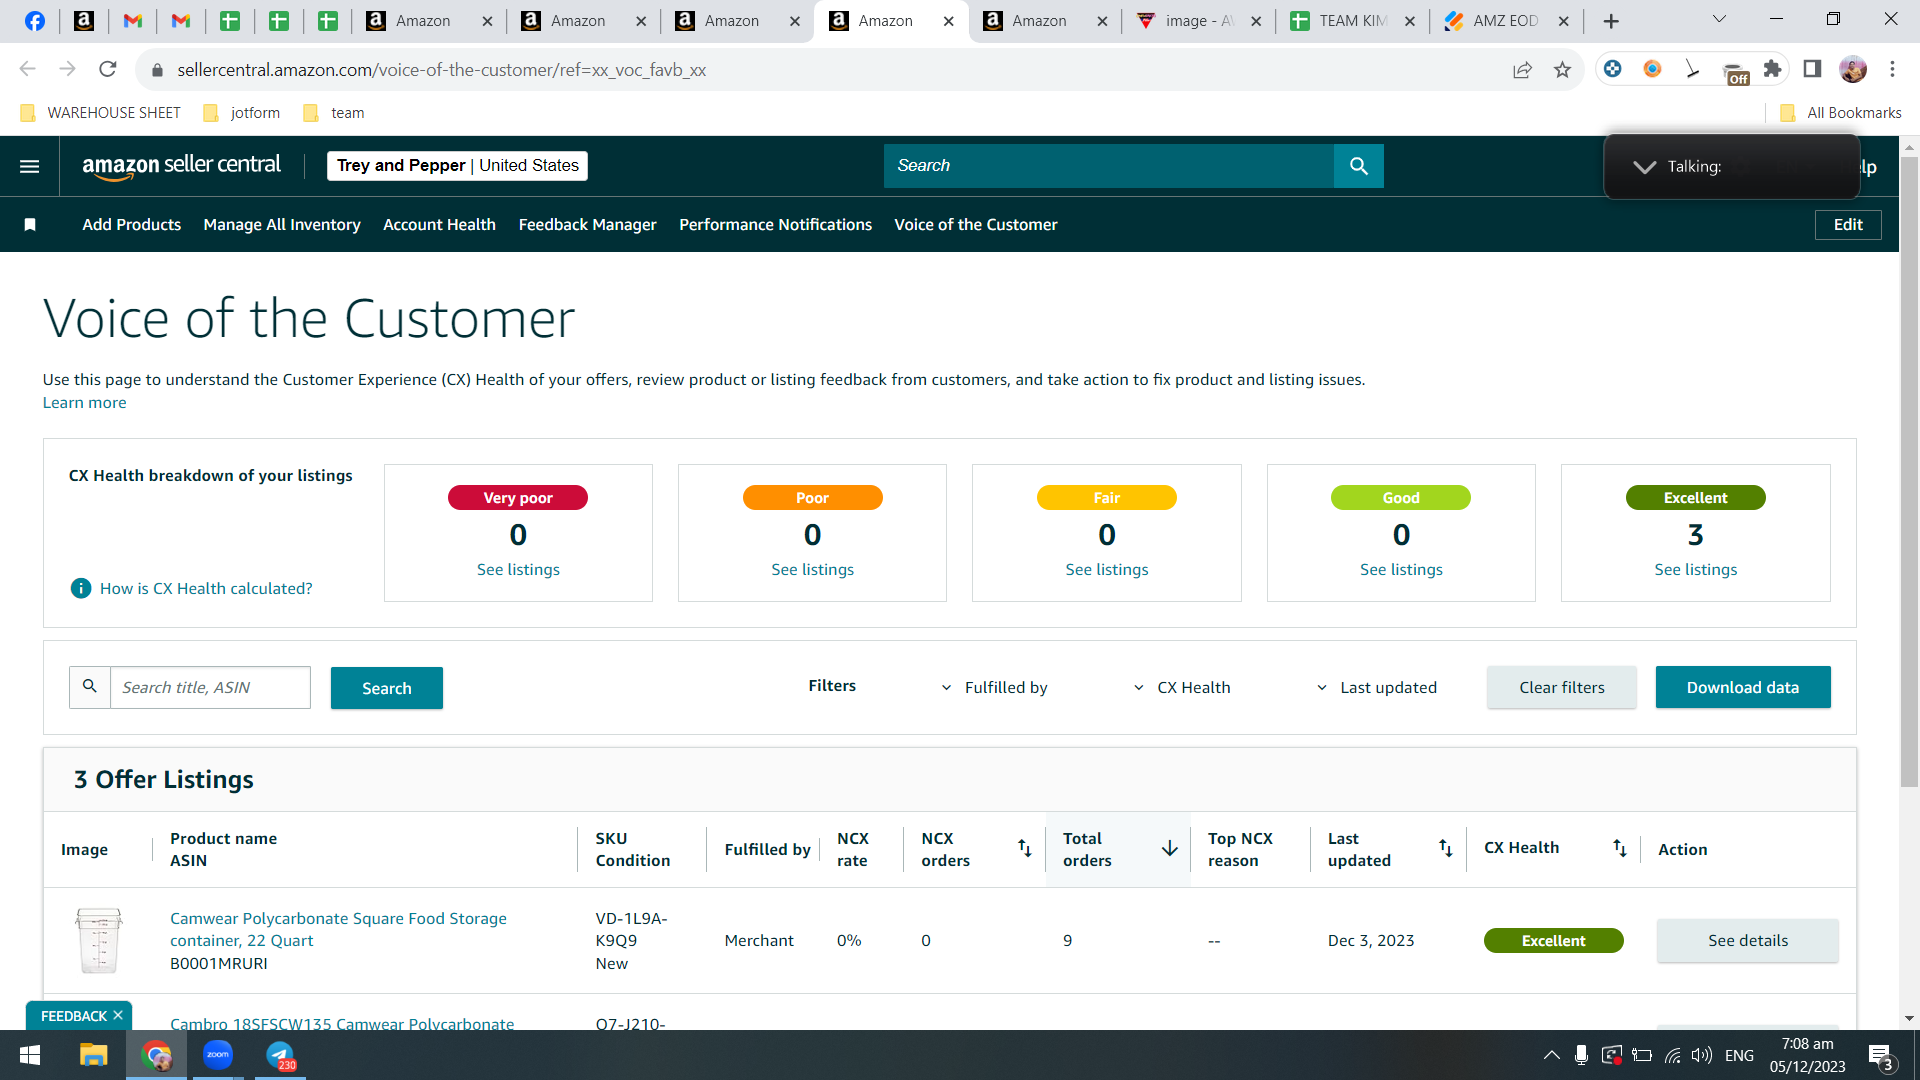The width and height of the screenshot is (1920, 1080).
Task: Open the Seller Central hamburger menu
Action: (30, 166)
